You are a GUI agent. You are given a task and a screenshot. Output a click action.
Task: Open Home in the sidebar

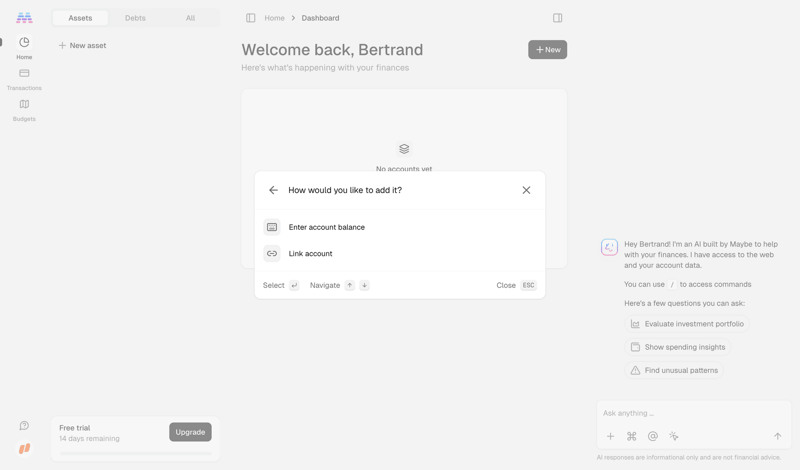(24, 48)
